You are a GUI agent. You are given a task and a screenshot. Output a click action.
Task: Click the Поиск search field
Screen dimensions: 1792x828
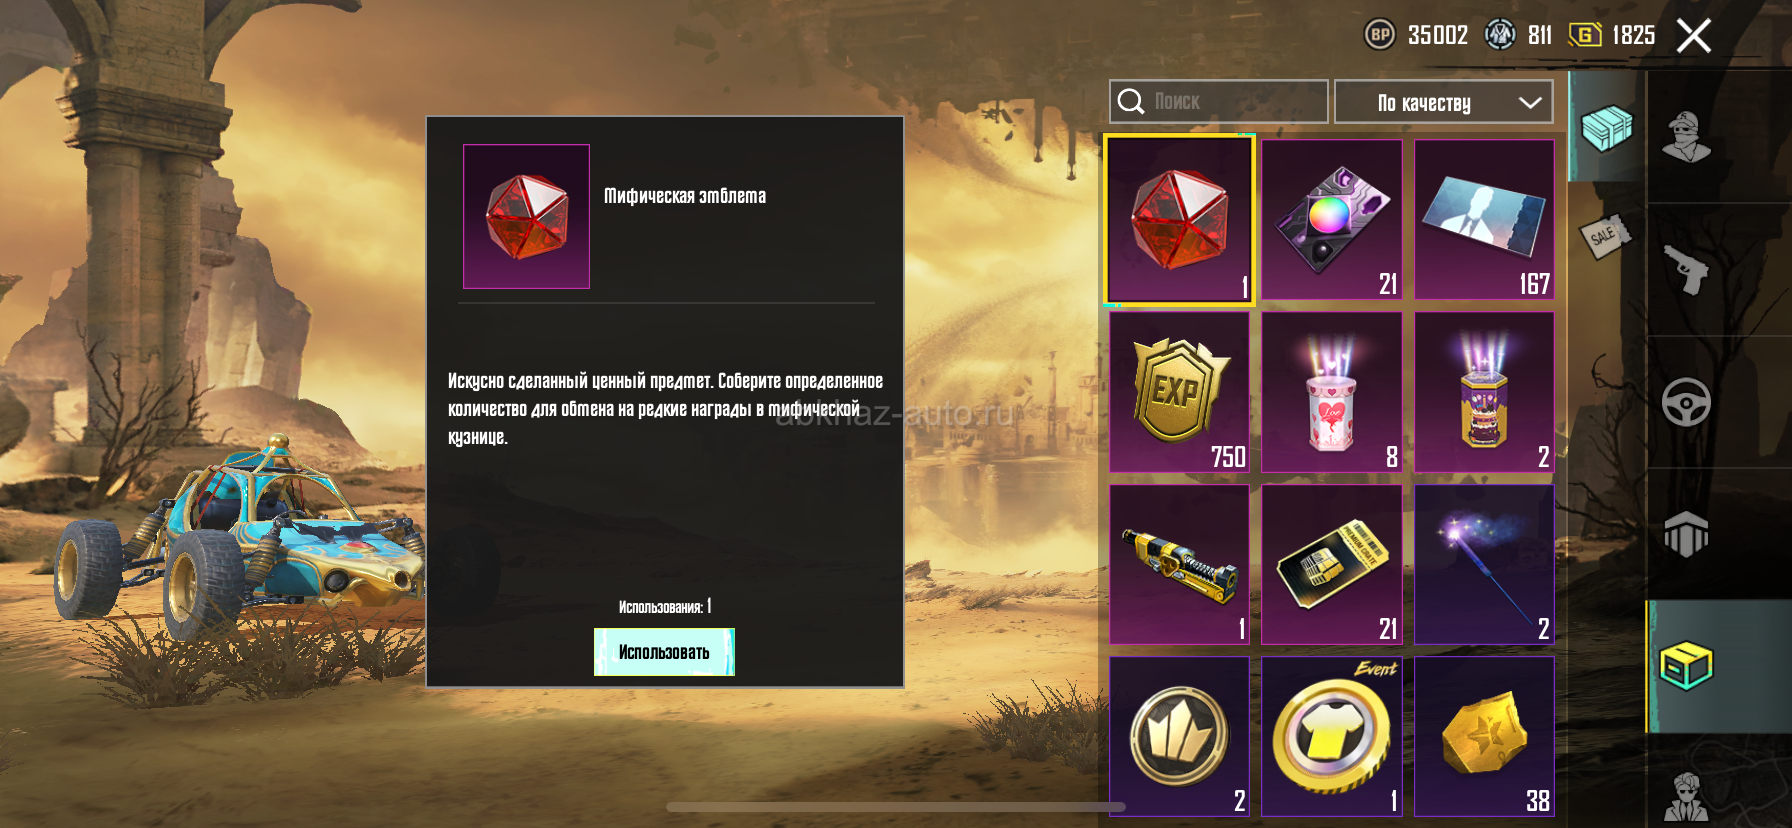pyautogui.click(x=1219, y=102)
